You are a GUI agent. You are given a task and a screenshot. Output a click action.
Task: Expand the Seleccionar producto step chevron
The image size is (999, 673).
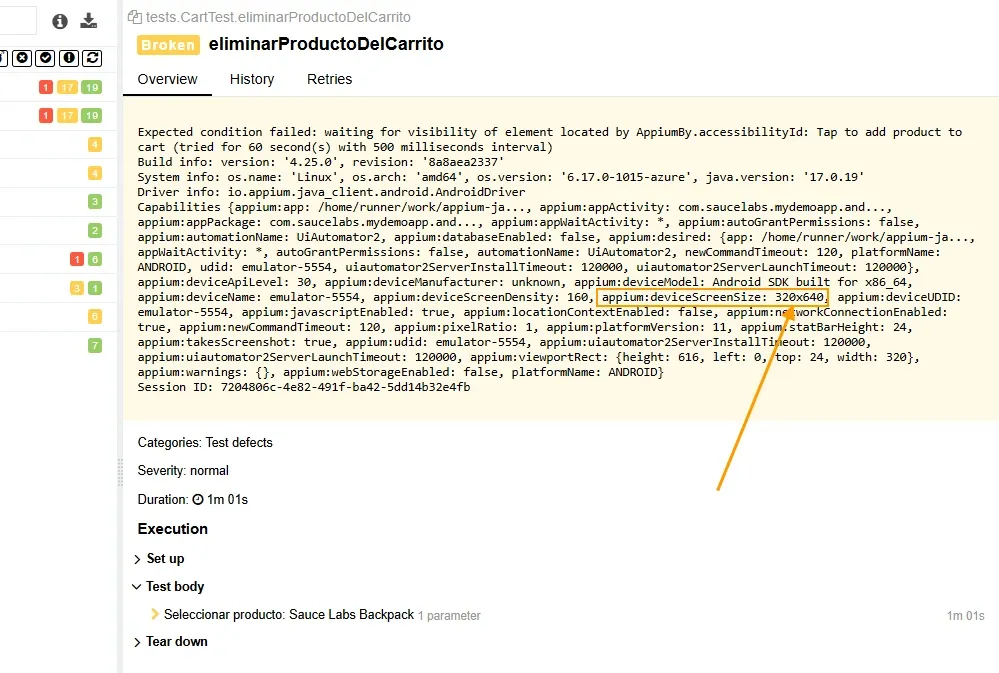[155, 614]
